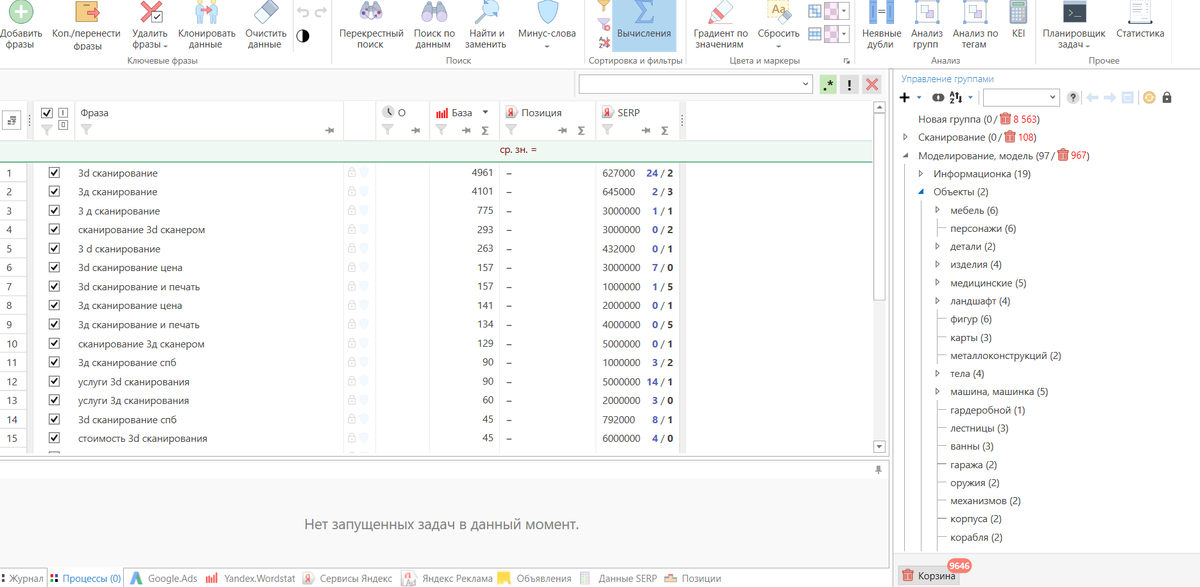Open Перекрестный поиск binoculars tool

click(x=370, y=25)
